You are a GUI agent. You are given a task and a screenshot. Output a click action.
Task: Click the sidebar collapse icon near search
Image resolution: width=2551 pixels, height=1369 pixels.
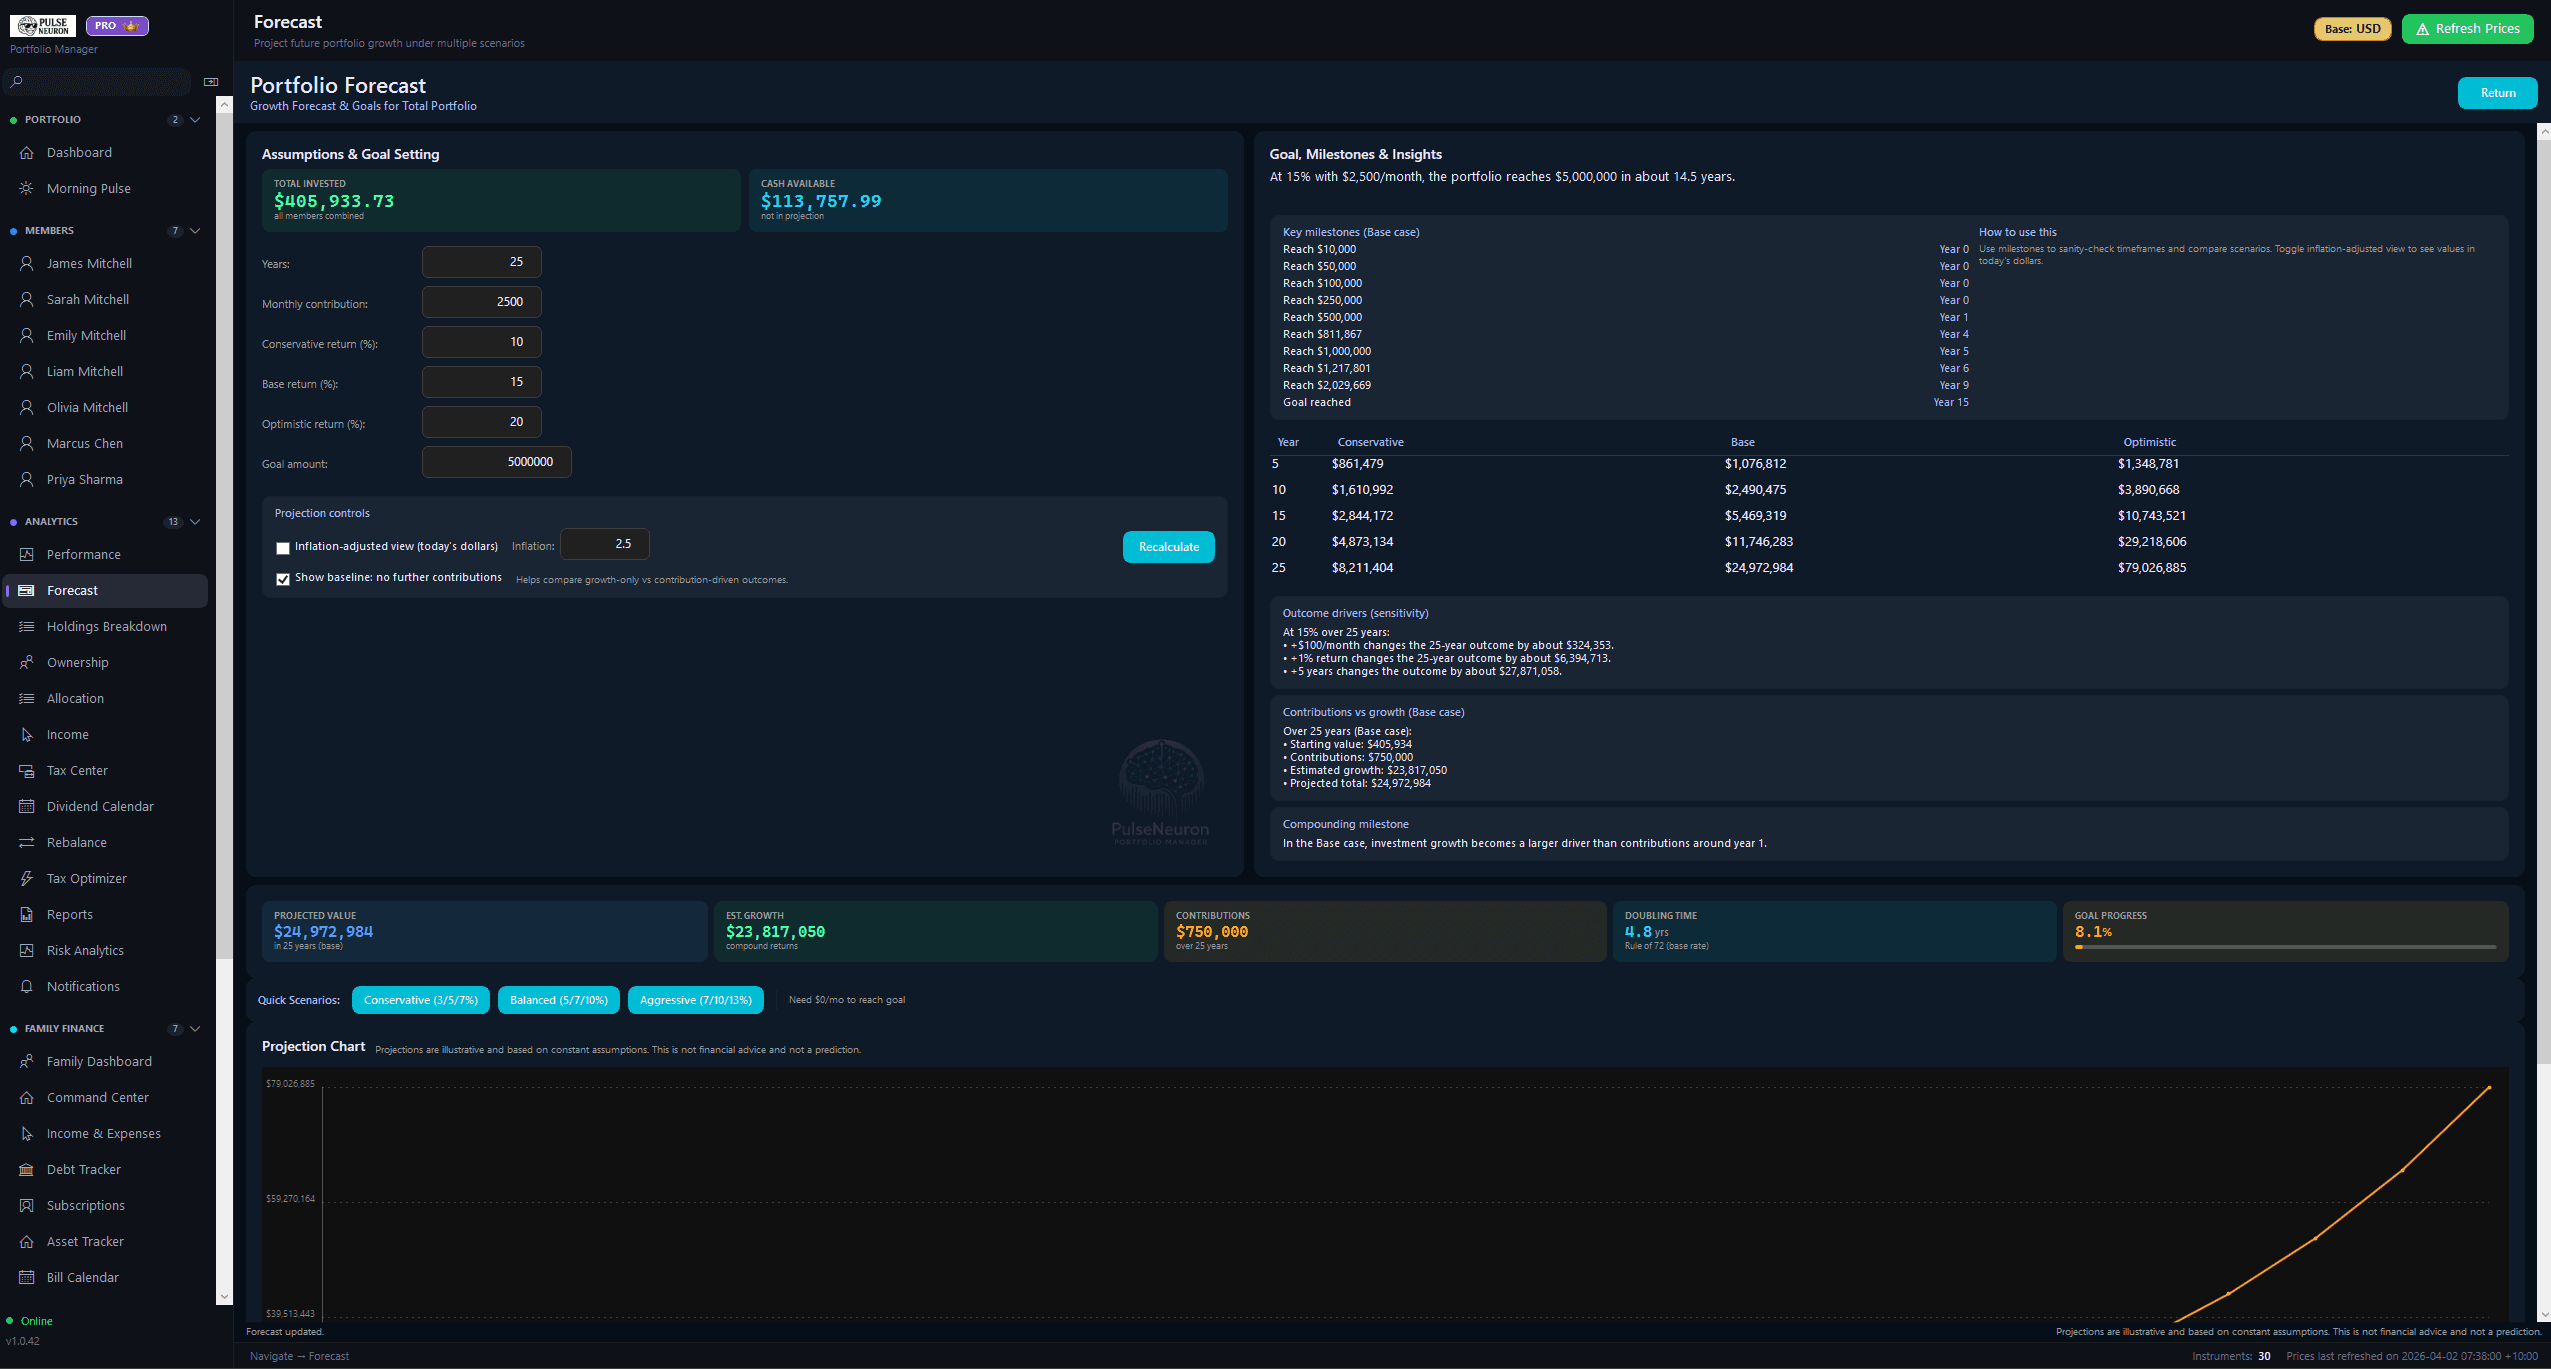click(x=211, y=82)
